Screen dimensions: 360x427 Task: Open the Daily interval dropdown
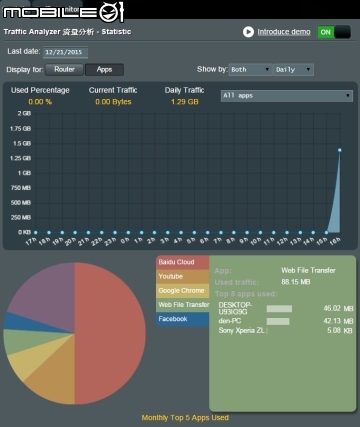point(293,69)
